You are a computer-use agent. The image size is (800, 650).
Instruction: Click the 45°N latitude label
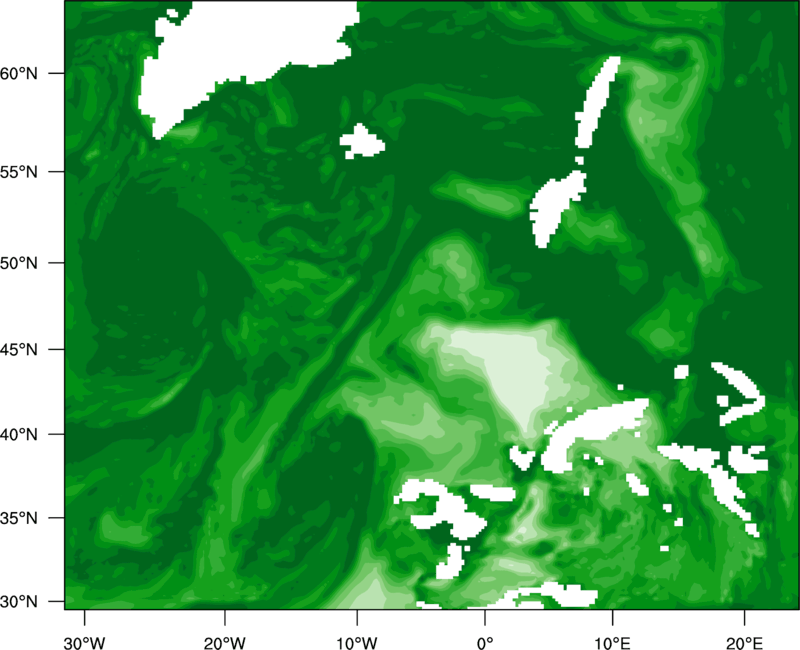19,349
